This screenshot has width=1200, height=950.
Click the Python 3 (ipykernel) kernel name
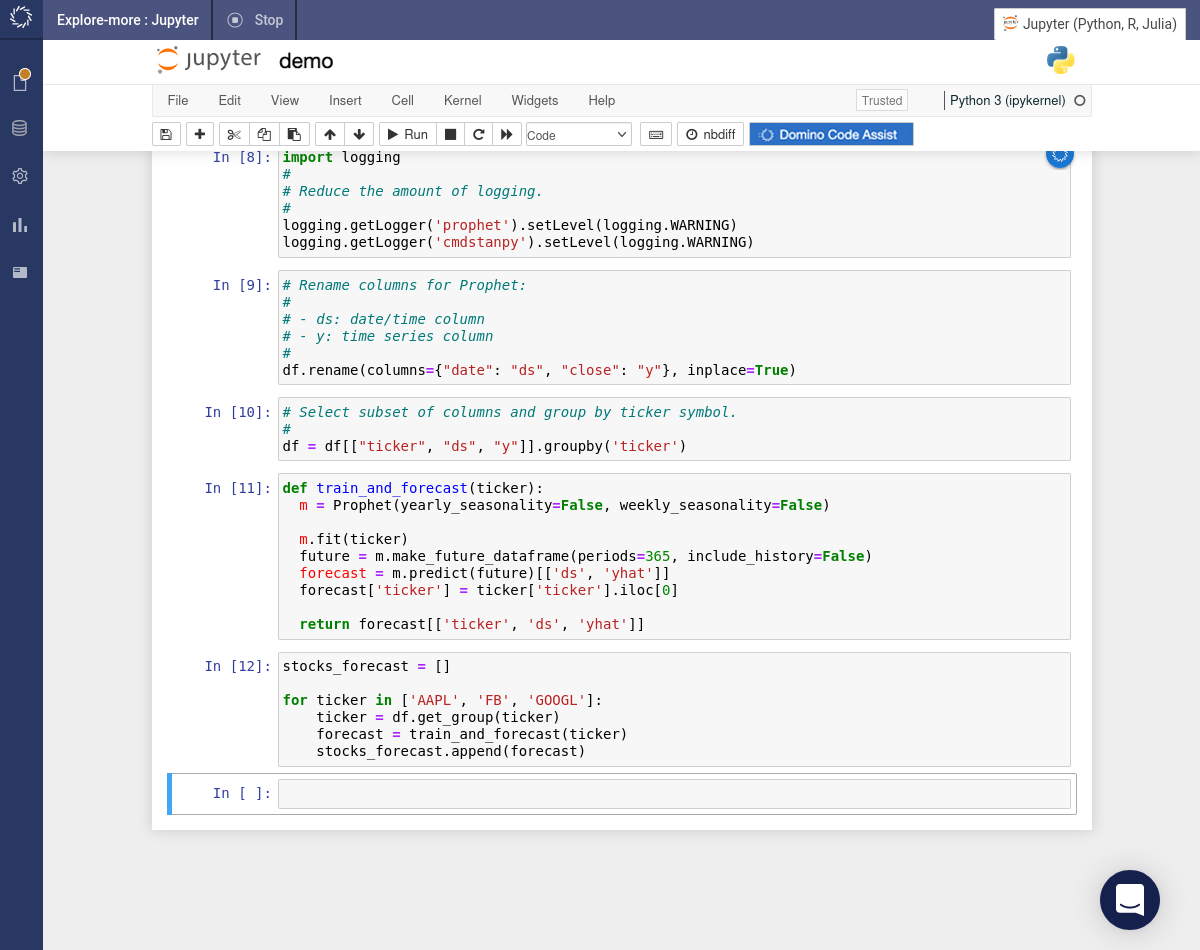[x=1008, y=100]
